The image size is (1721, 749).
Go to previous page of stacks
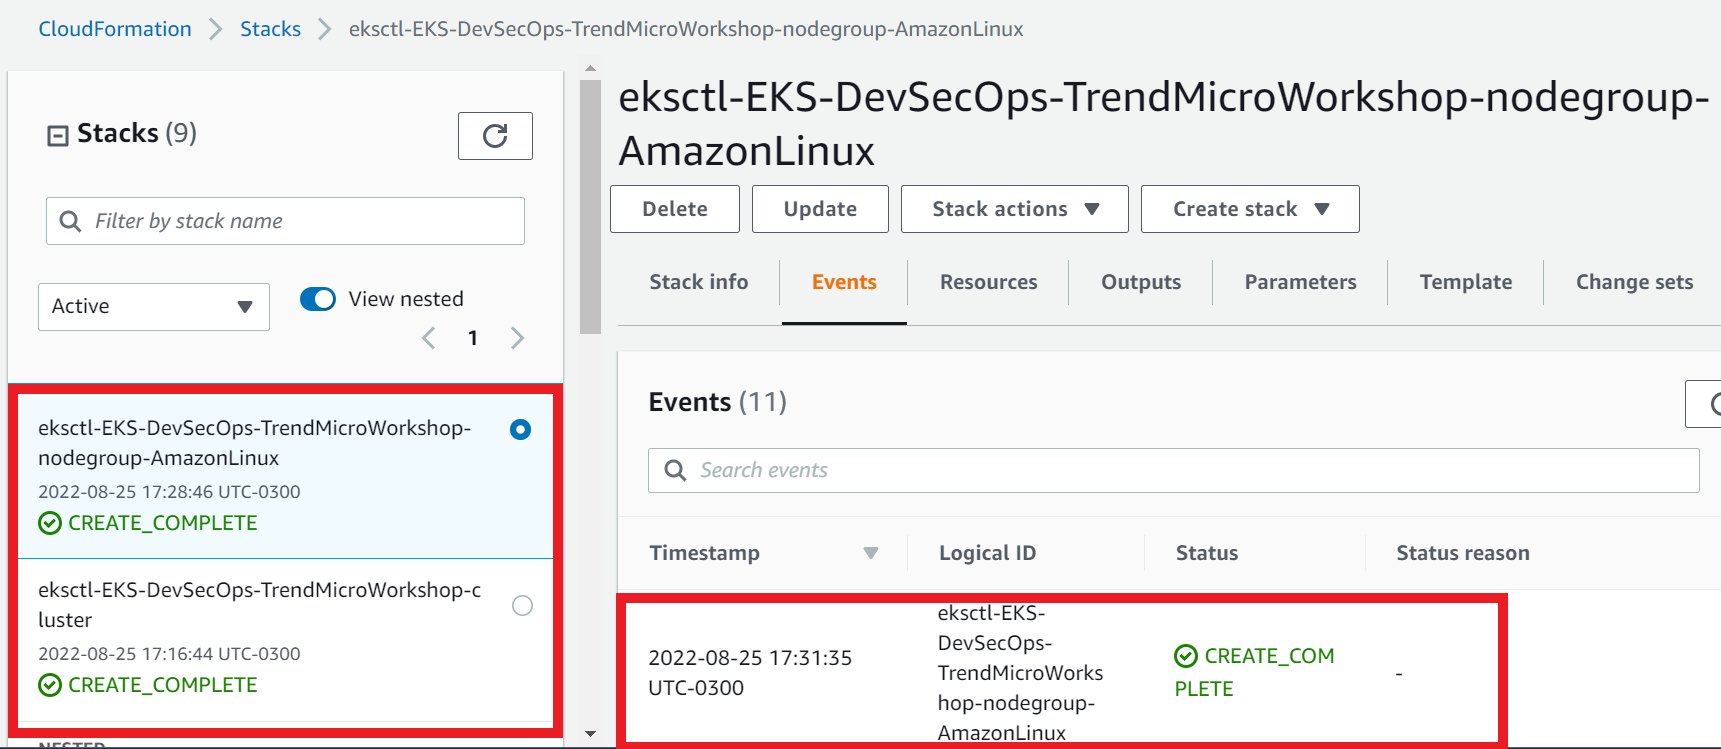pyautogui.click(x=428, y=338)
